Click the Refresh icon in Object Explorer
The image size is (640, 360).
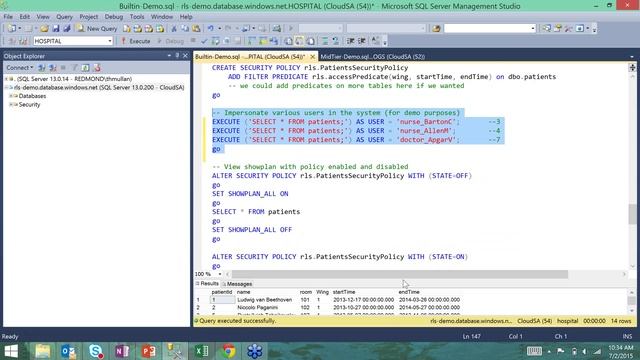pyautogui.click(x=85, y=67)
